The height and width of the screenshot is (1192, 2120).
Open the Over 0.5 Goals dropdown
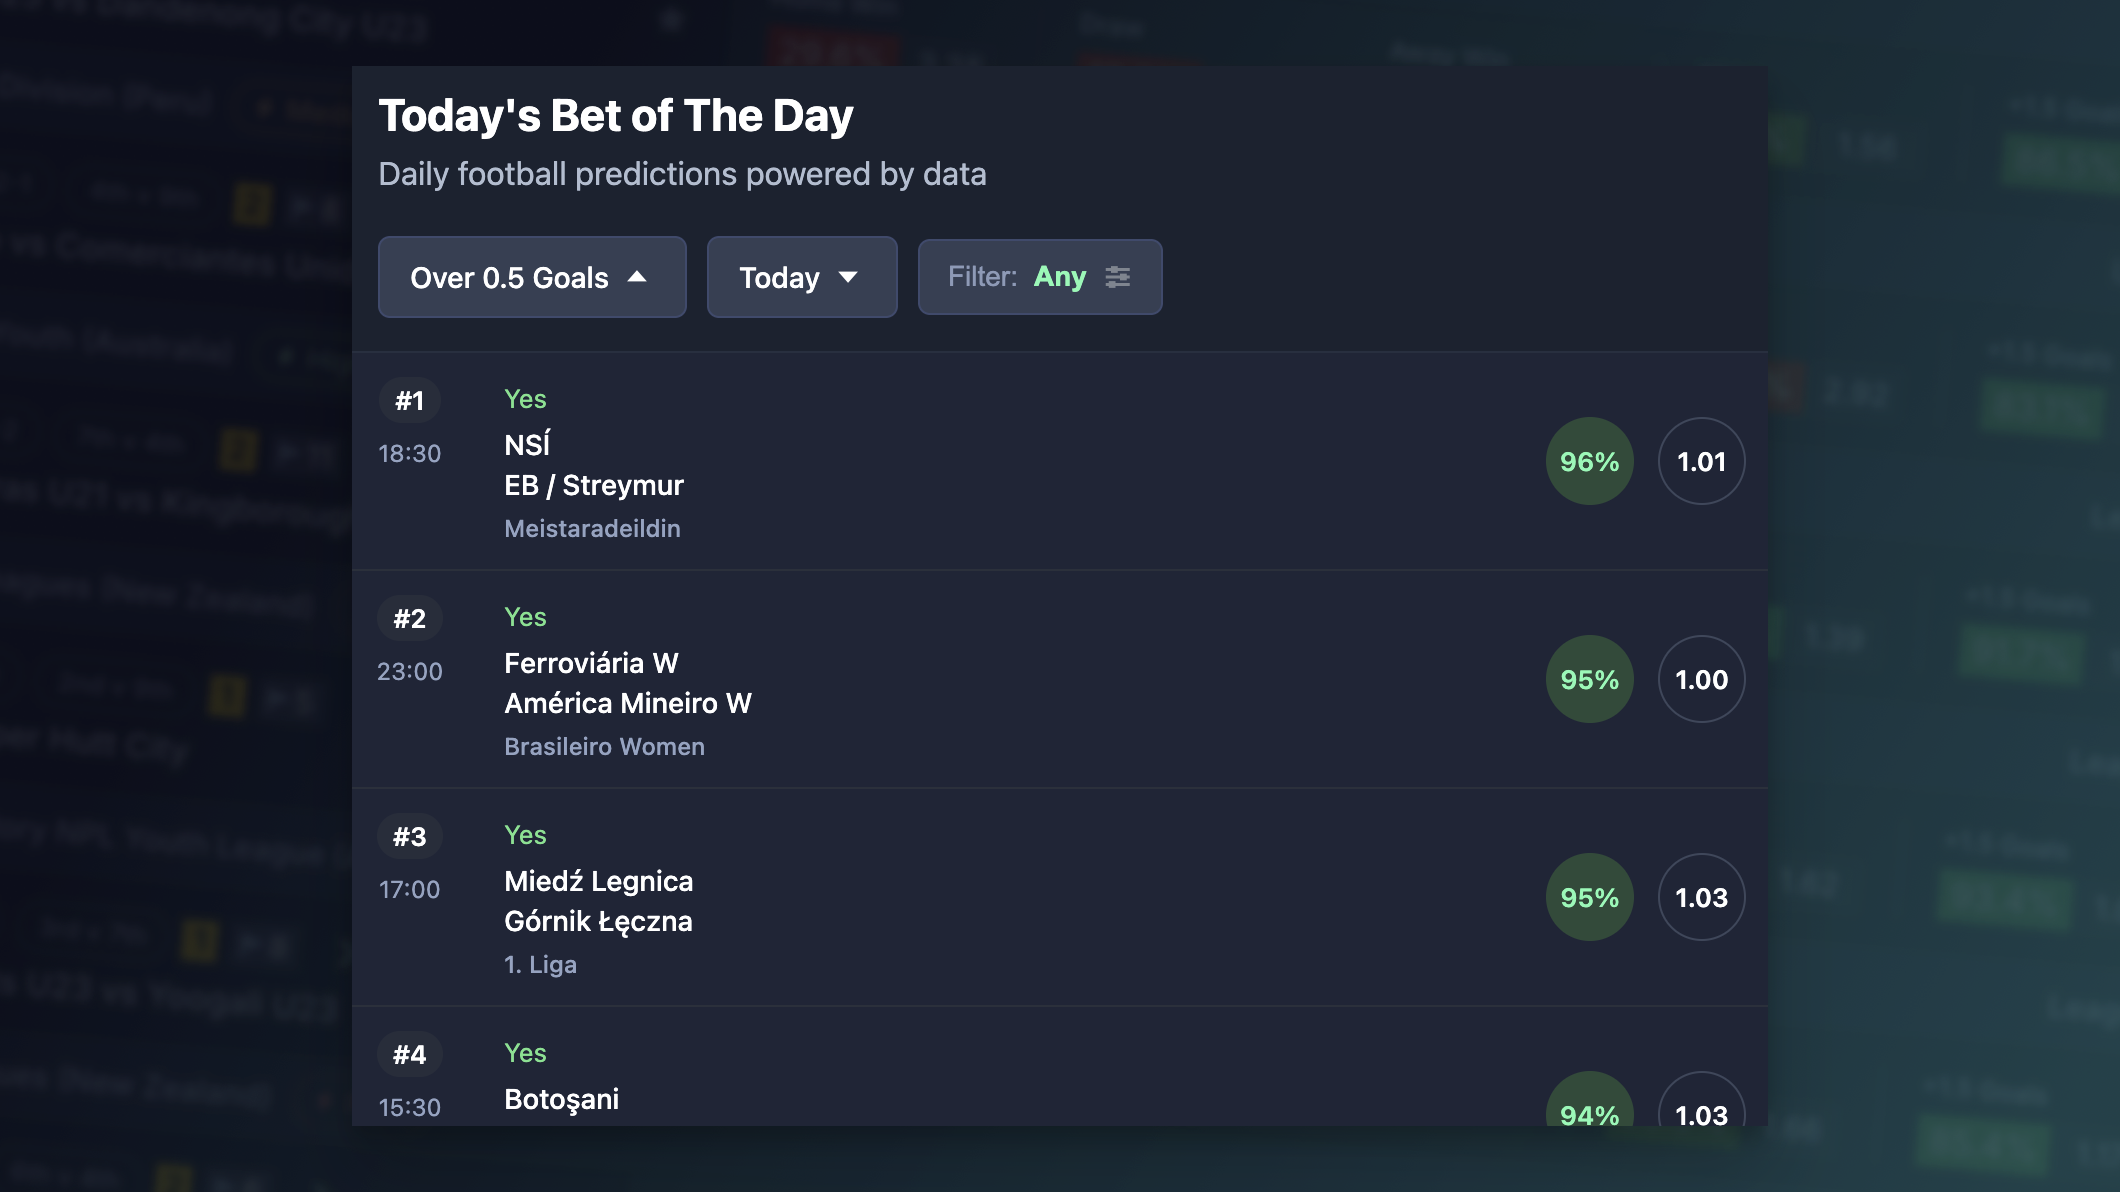click(x=531, y=277)
